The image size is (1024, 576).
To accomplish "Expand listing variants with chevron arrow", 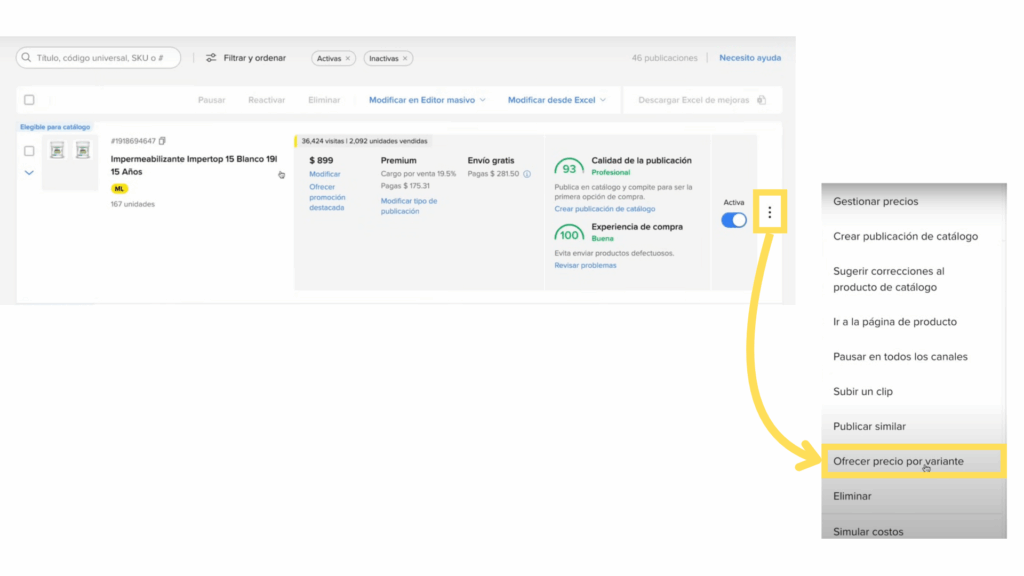I will pos(29,173).
